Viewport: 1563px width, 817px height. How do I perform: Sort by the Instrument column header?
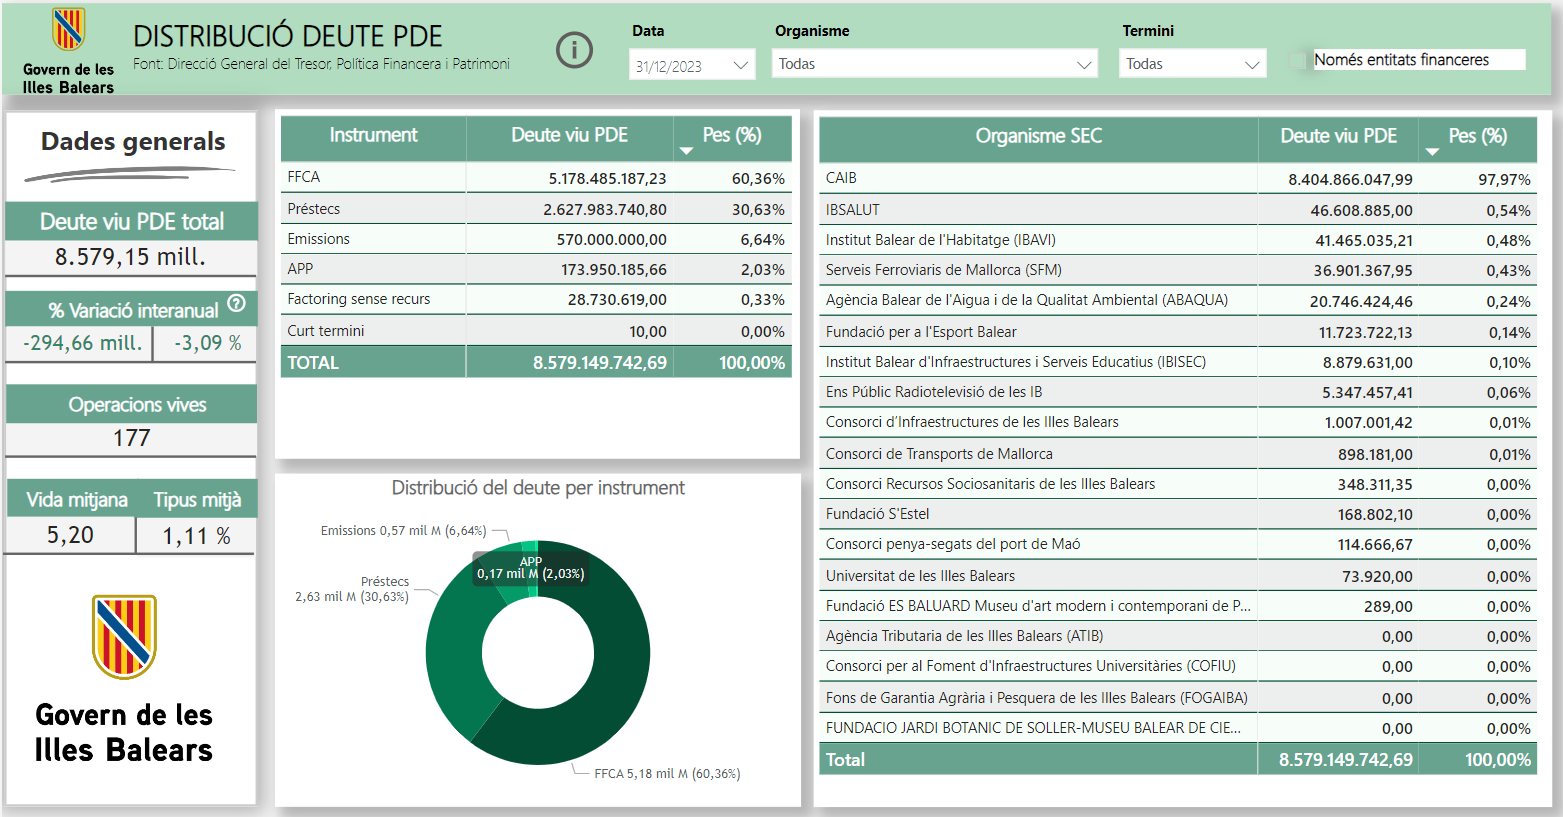pyautogui.click(x=373, y=135)
